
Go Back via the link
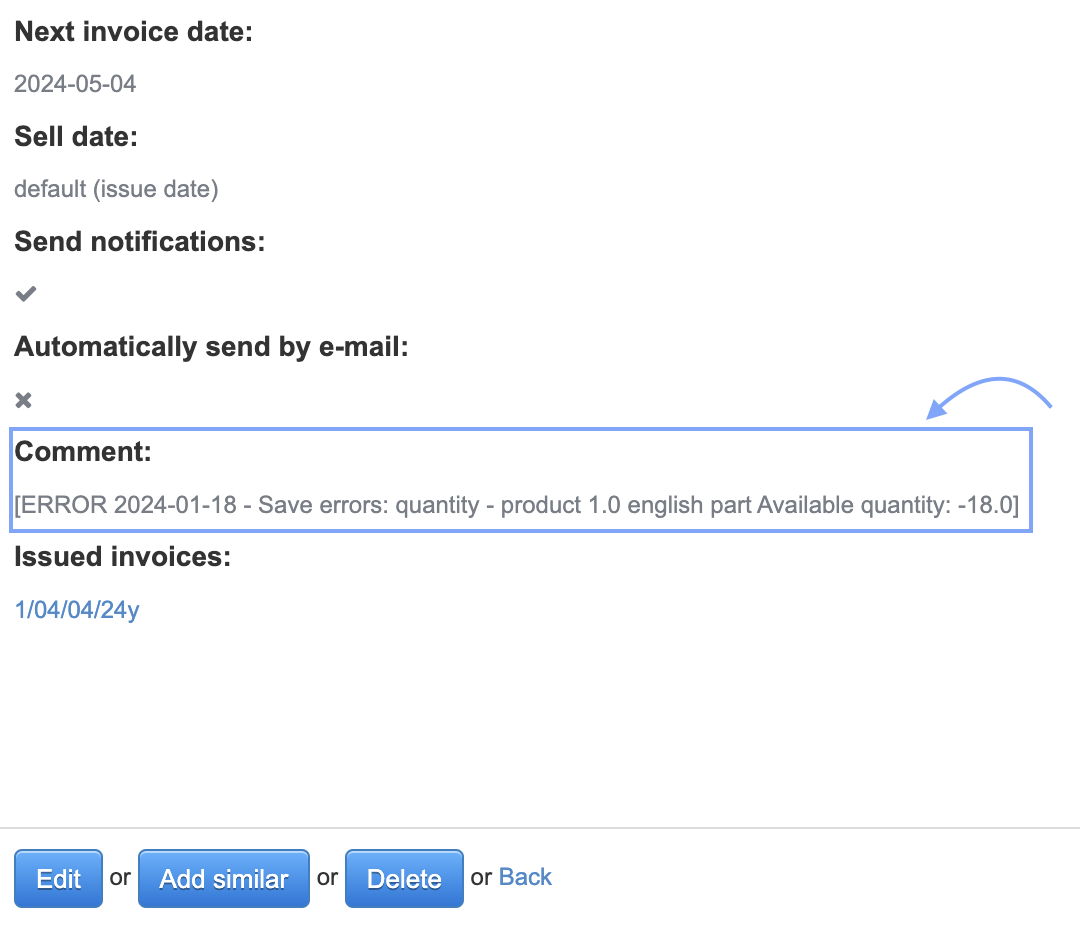click(x=525, y=877)
